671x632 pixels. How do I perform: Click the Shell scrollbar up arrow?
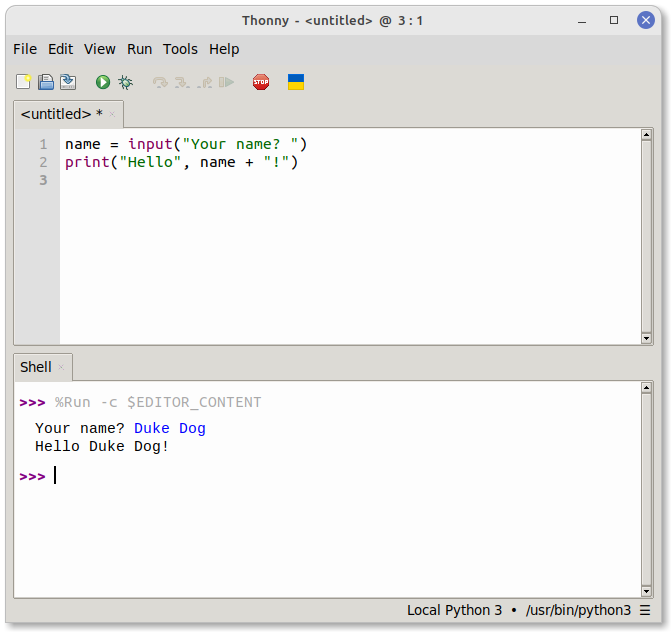click(646, 388)
